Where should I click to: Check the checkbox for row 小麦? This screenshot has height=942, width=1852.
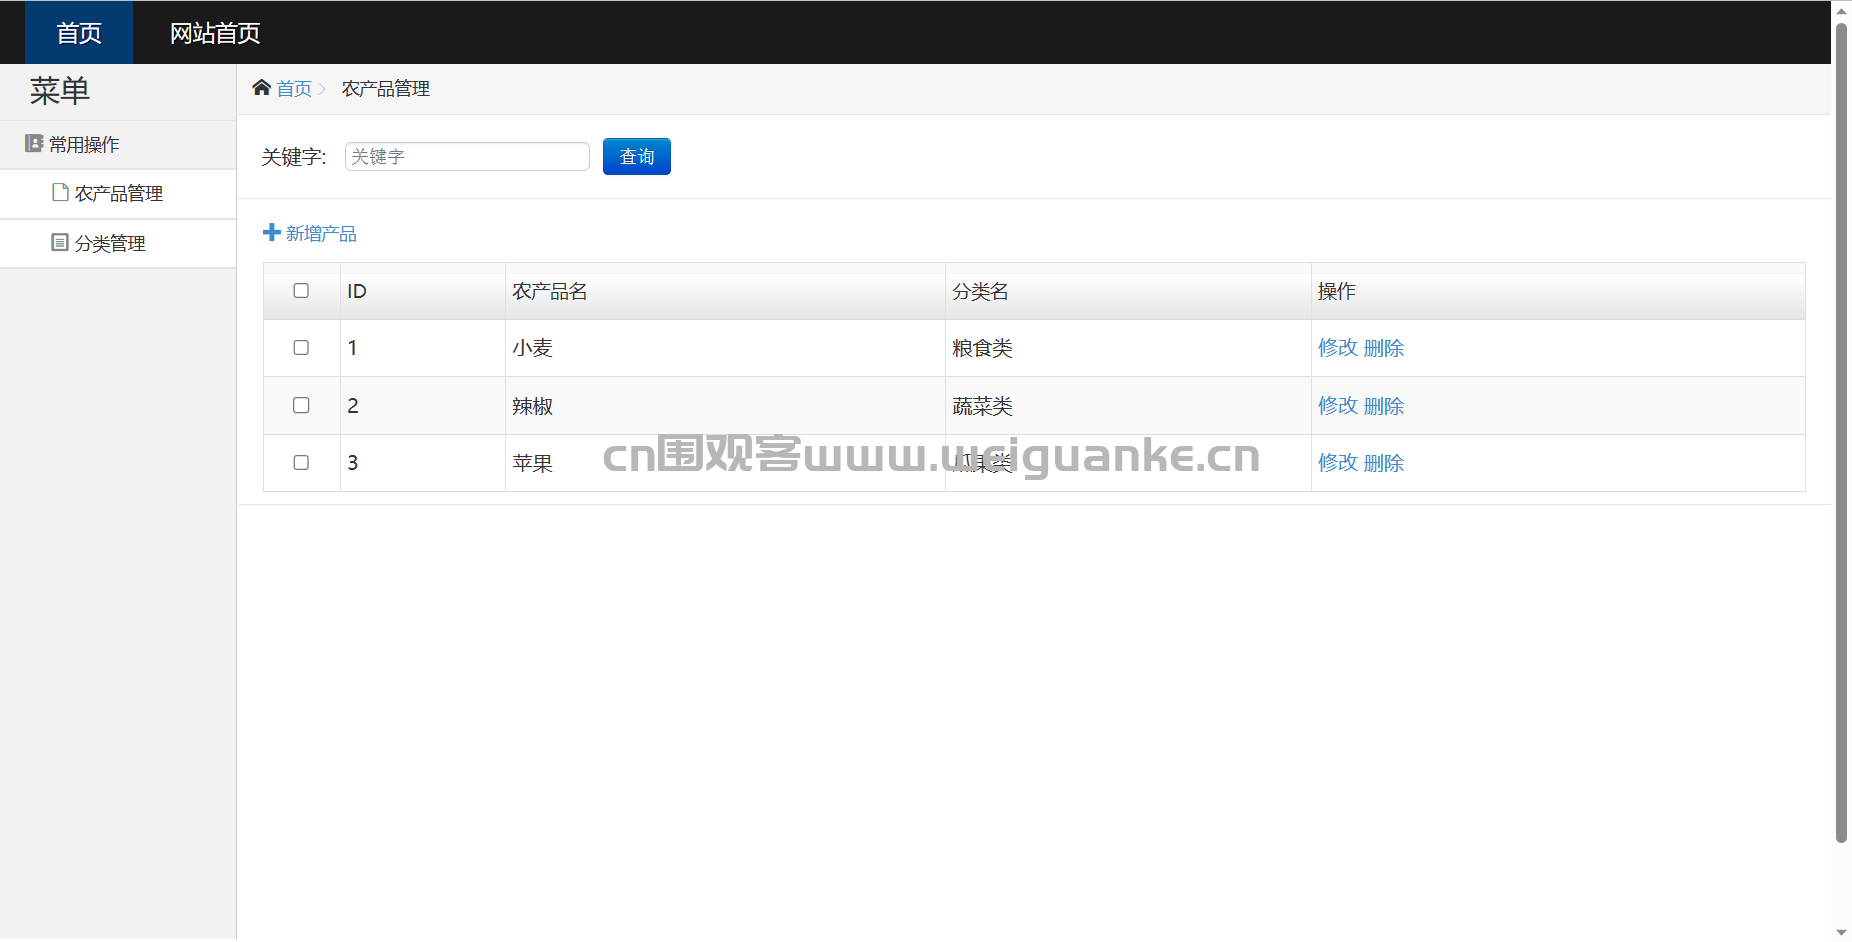[301, 348]
